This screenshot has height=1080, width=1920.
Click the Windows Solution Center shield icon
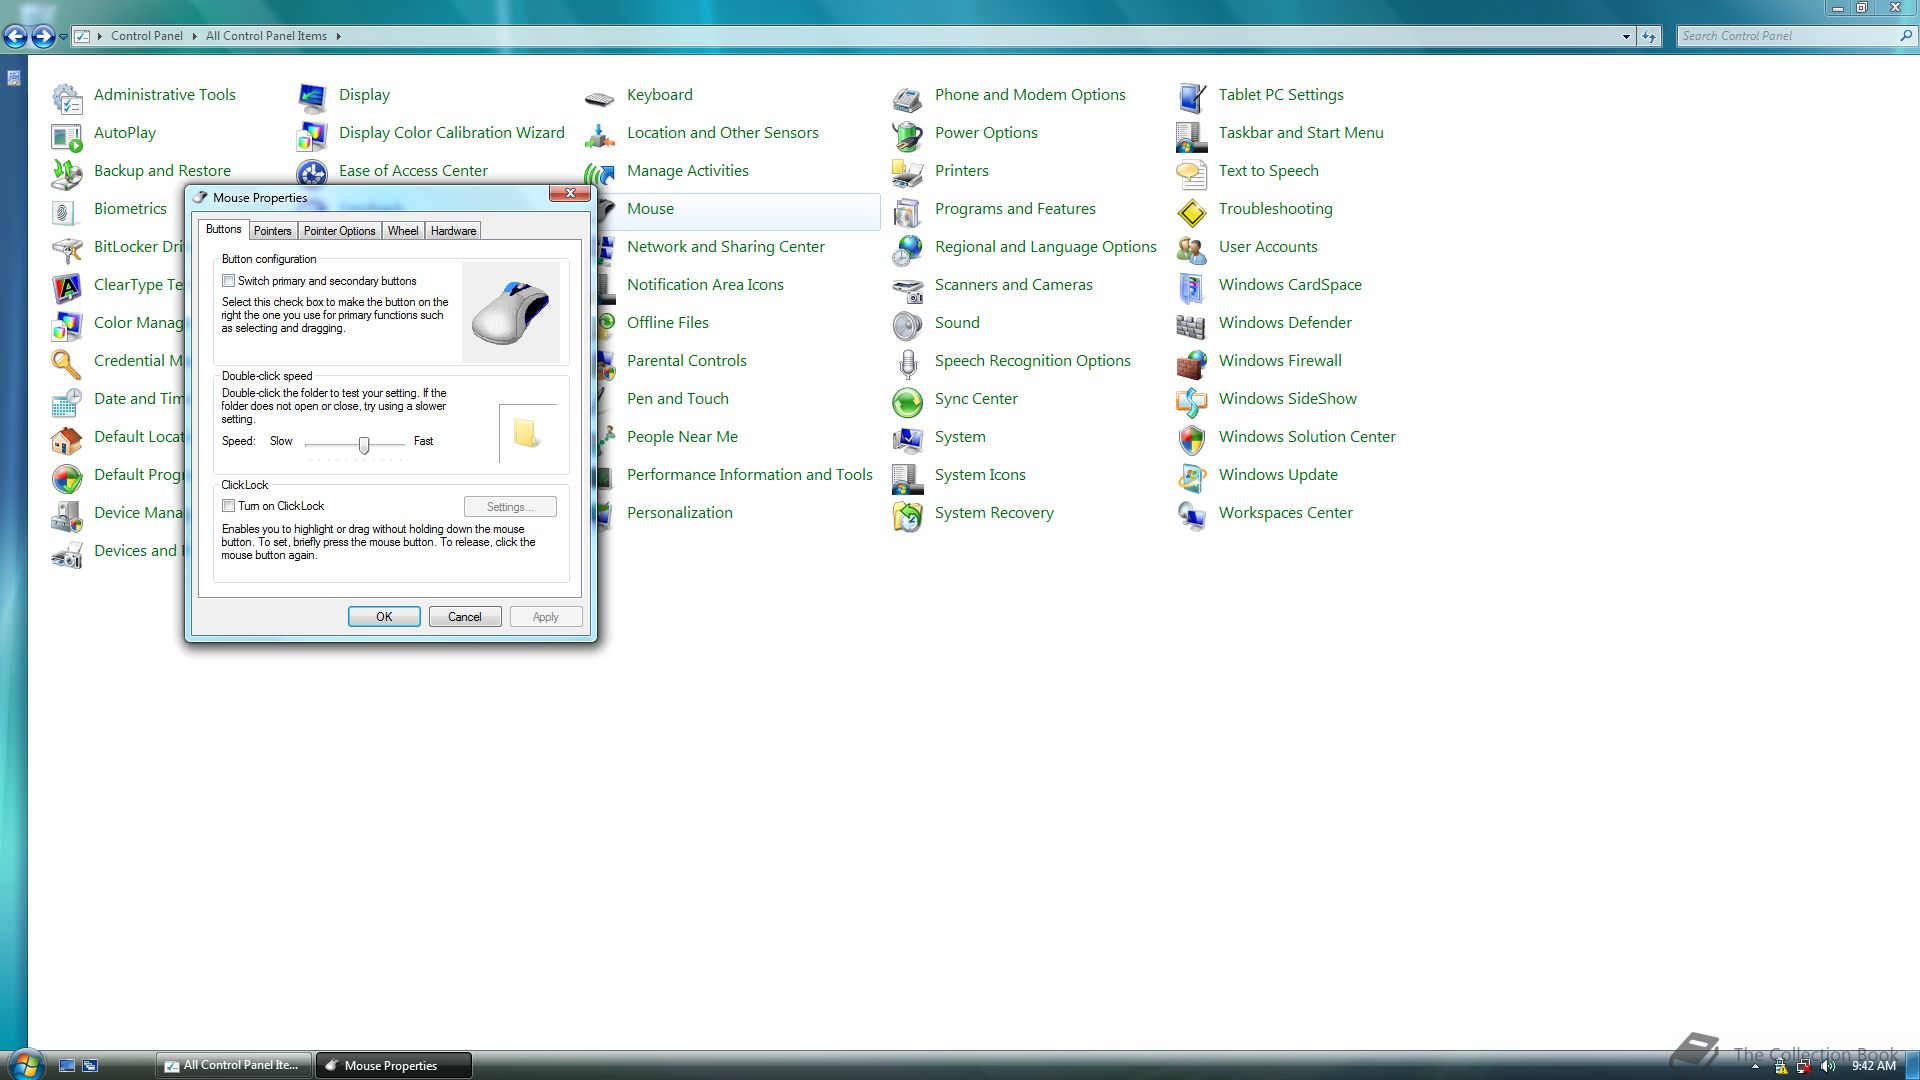click(1192, 439)
